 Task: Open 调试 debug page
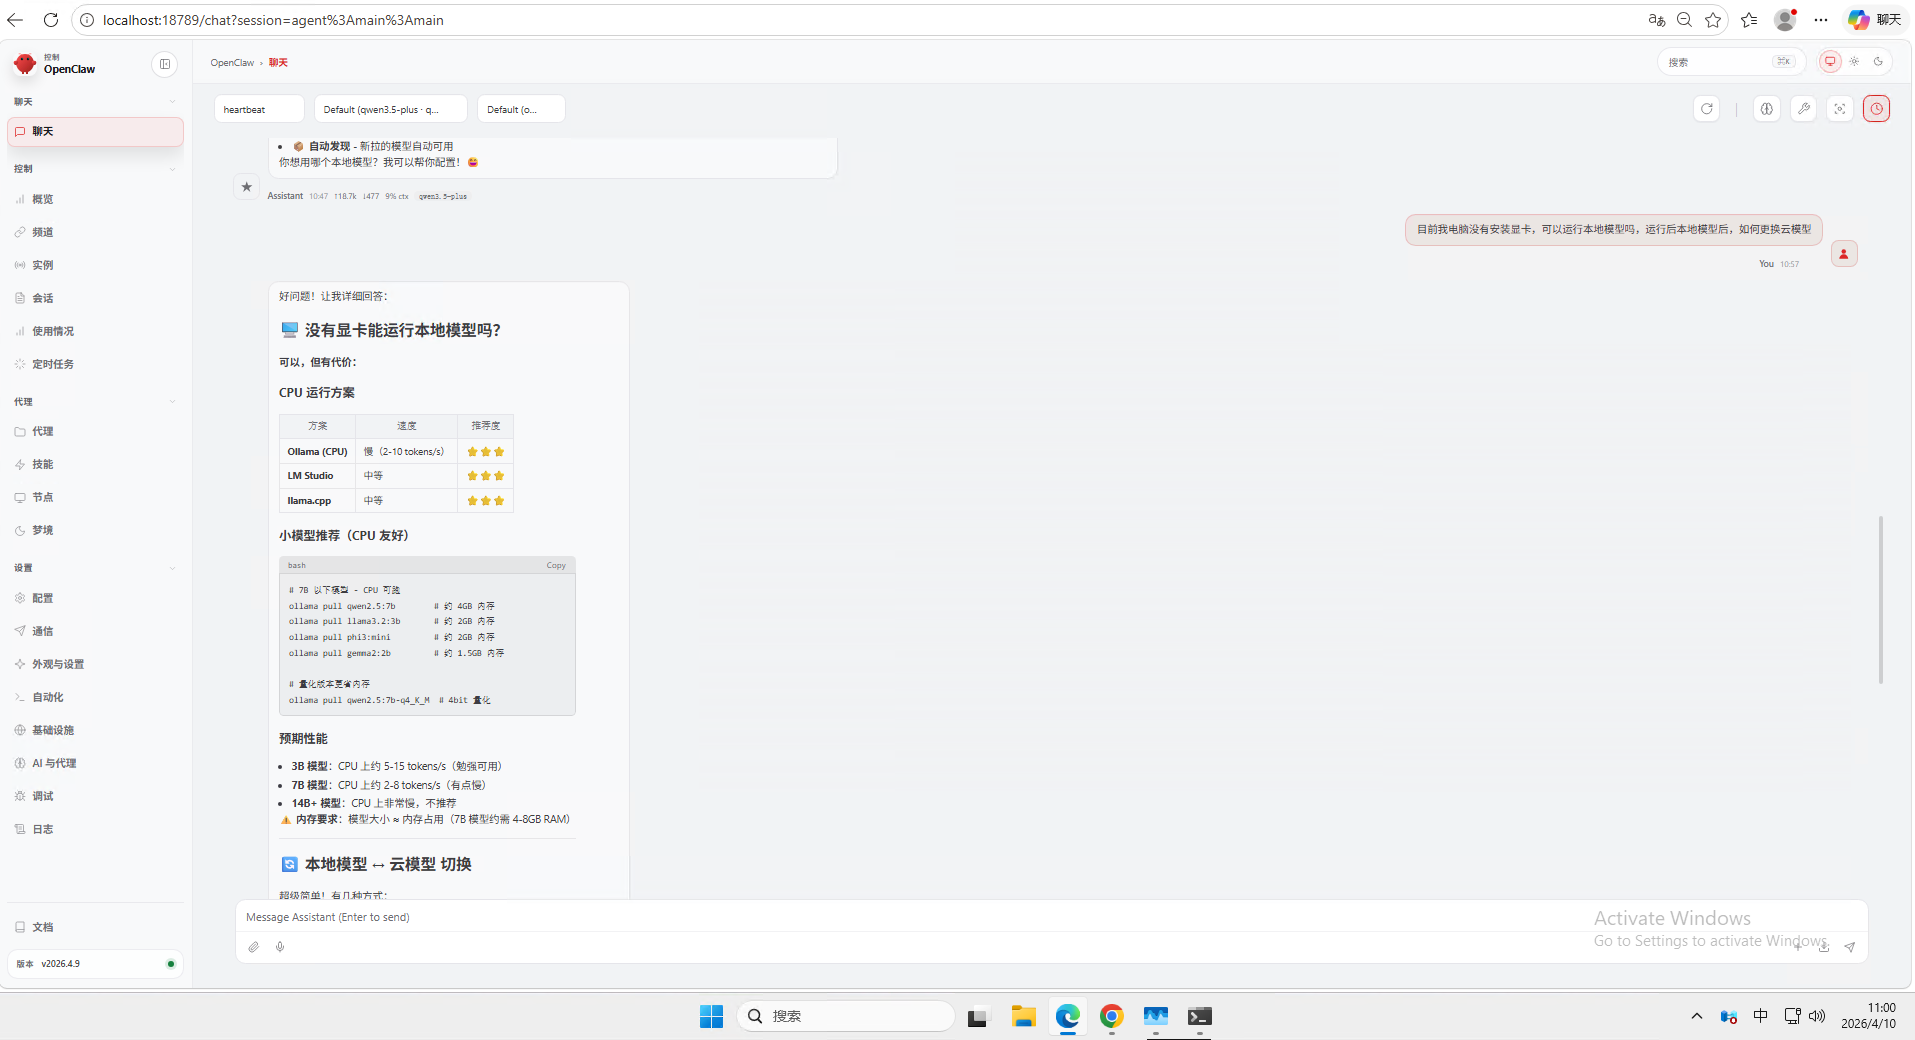[x=95, y=796]
